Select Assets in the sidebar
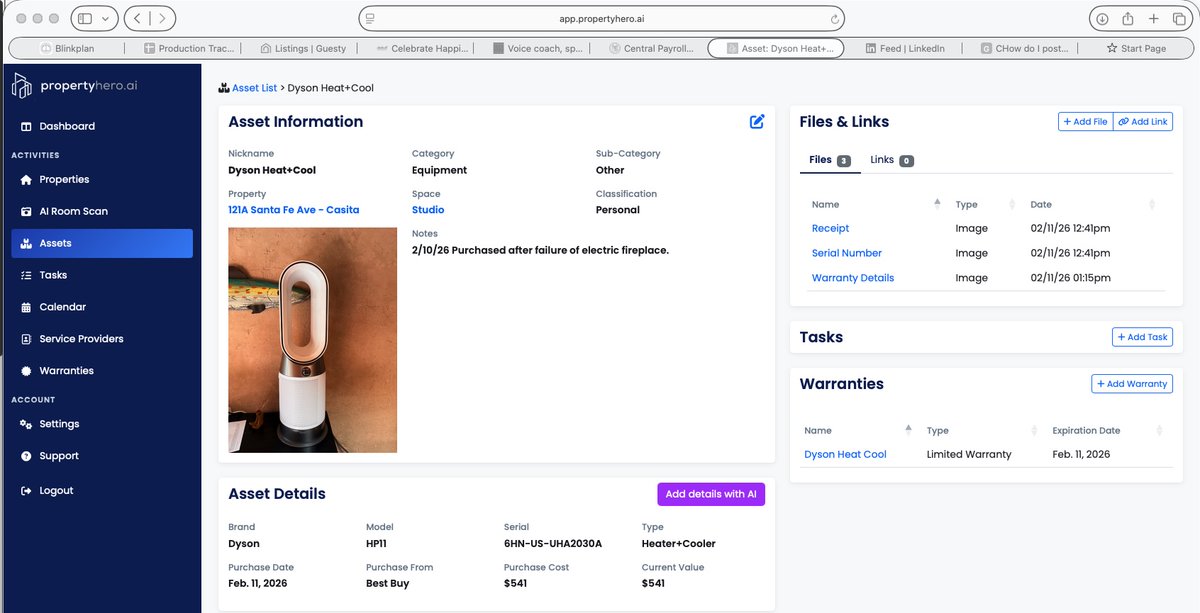Image resolution: width=1200 pixels, height=613 pixels. click(102, 243)
